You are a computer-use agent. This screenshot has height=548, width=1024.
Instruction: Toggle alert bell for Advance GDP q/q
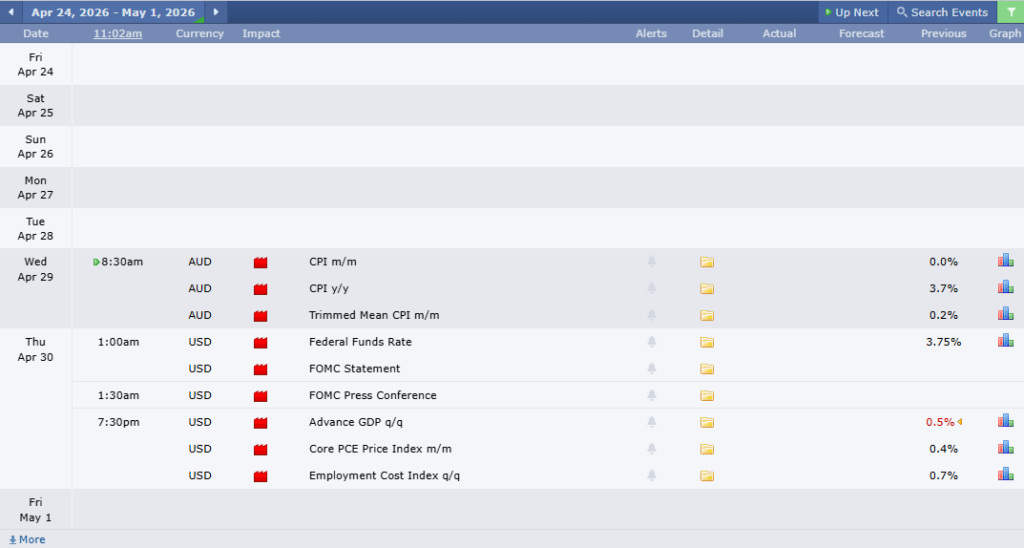pyautogui.click(x=651, y=422)
